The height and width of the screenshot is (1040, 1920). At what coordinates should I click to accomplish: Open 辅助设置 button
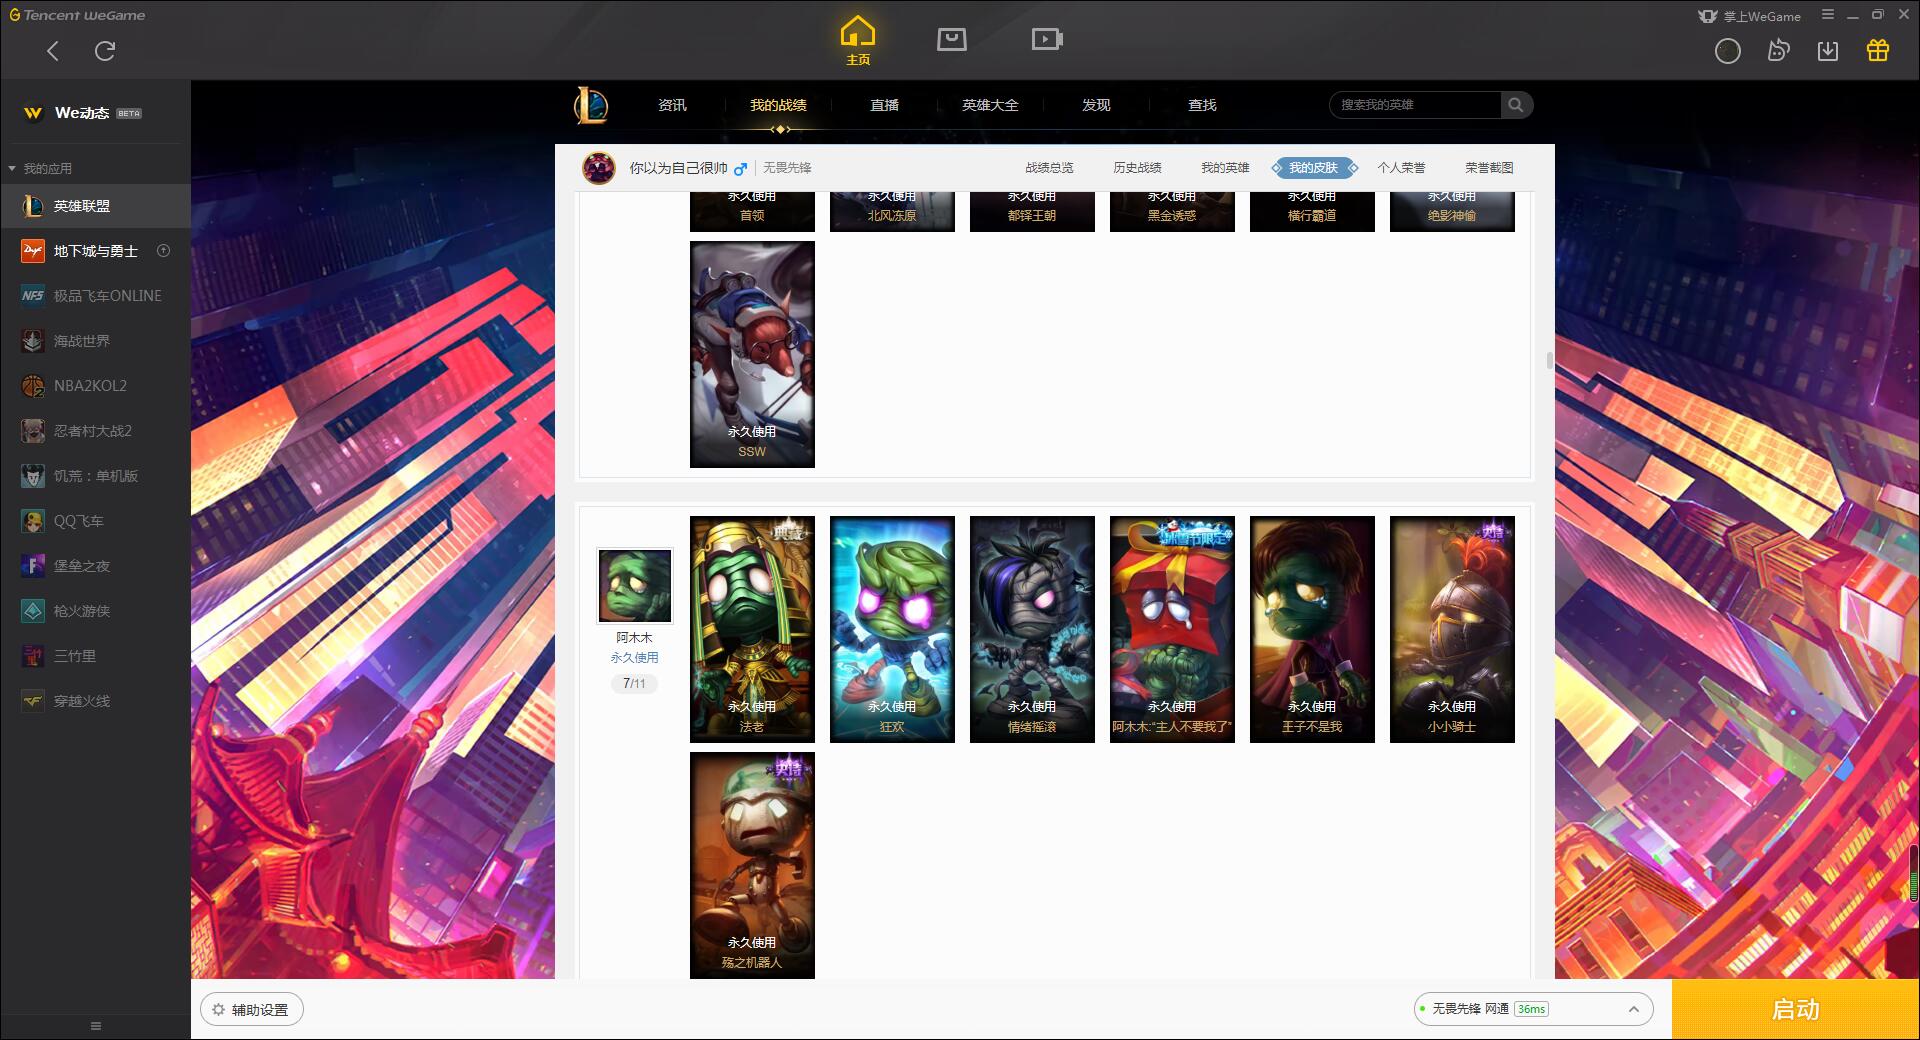pos(252,1010)
